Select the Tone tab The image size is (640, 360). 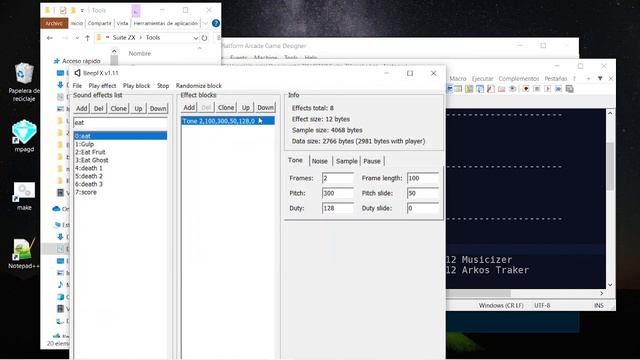pyautogui.click(x=295, y=160)
